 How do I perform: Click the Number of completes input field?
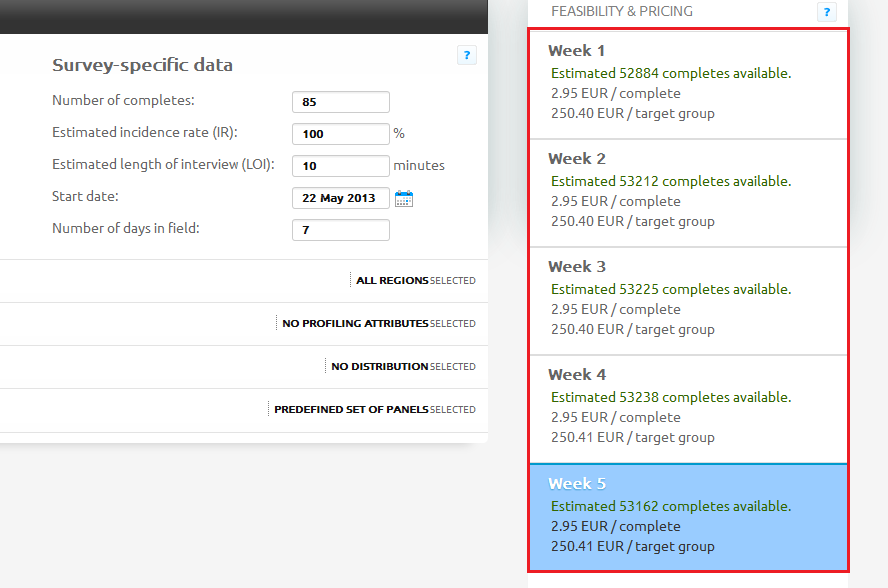[340, 102]
